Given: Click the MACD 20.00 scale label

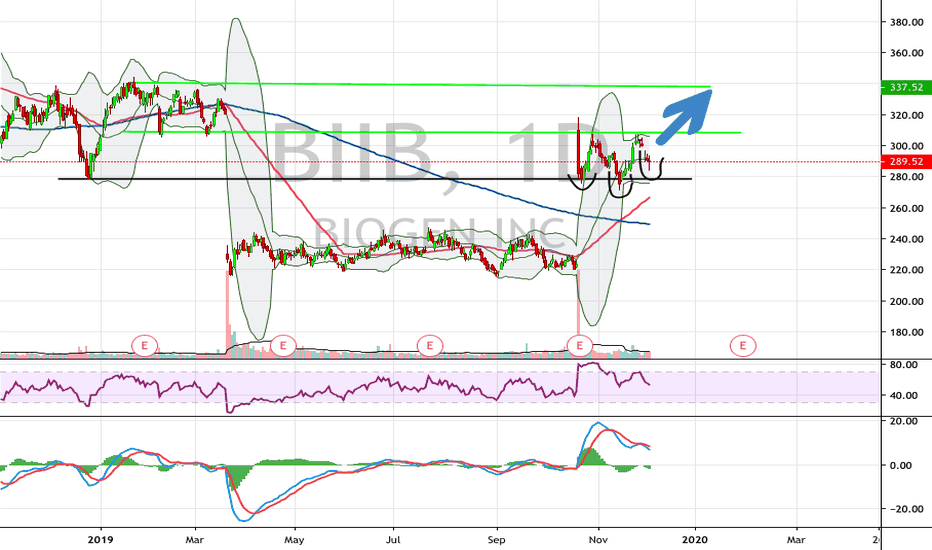Looking at the screenshot, I should click(x=903, y=422).
